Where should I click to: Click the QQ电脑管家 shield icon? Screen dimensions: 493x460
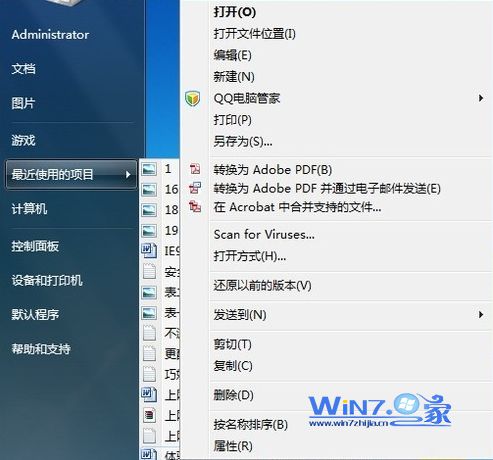point(193,98)
